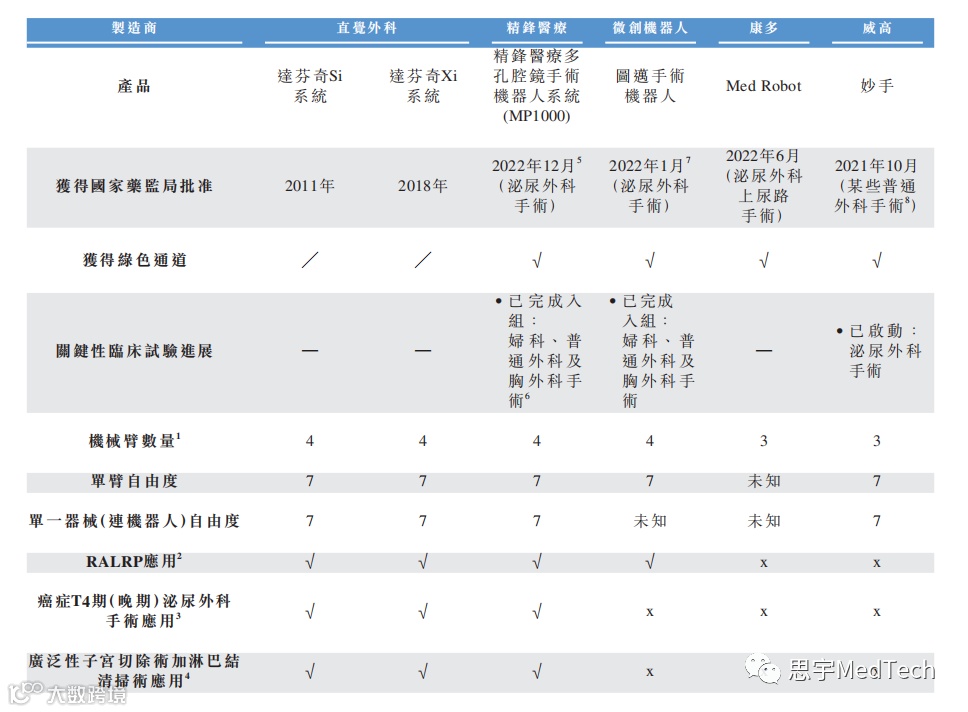The image size is (968, 712).
Task: Click the 威高 header cell
Action: pyautogui.click(x=877, y=28)
